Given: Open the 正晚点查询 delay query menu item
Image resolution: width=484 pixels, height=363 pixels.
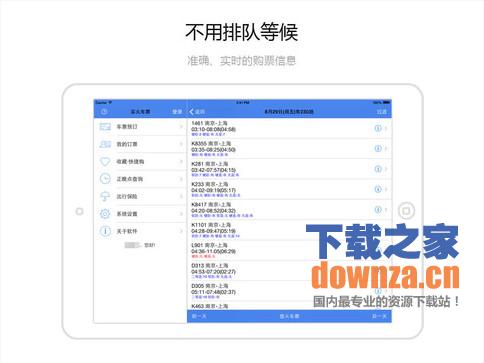Looking at the screenshot, I should click(140, 179).
